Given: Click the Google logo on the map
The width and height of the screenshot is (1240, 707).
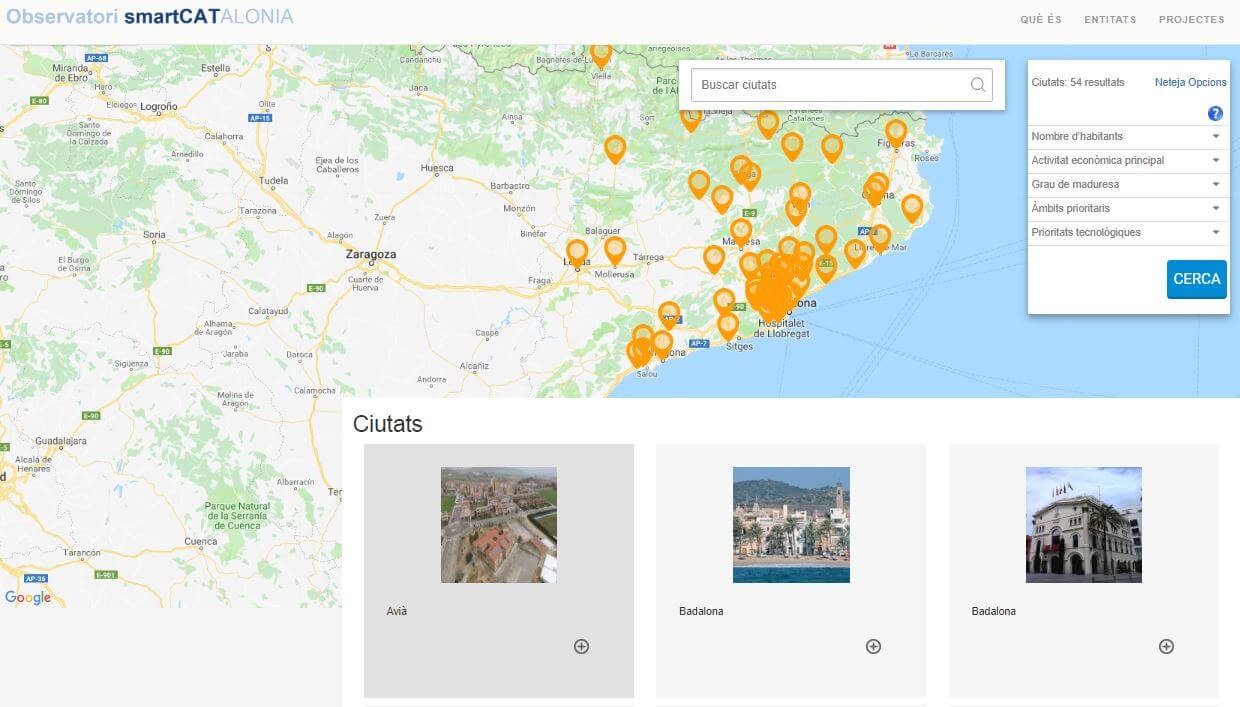Looking at the screenshot, I should pyautogui.click(x=28, y=597).
